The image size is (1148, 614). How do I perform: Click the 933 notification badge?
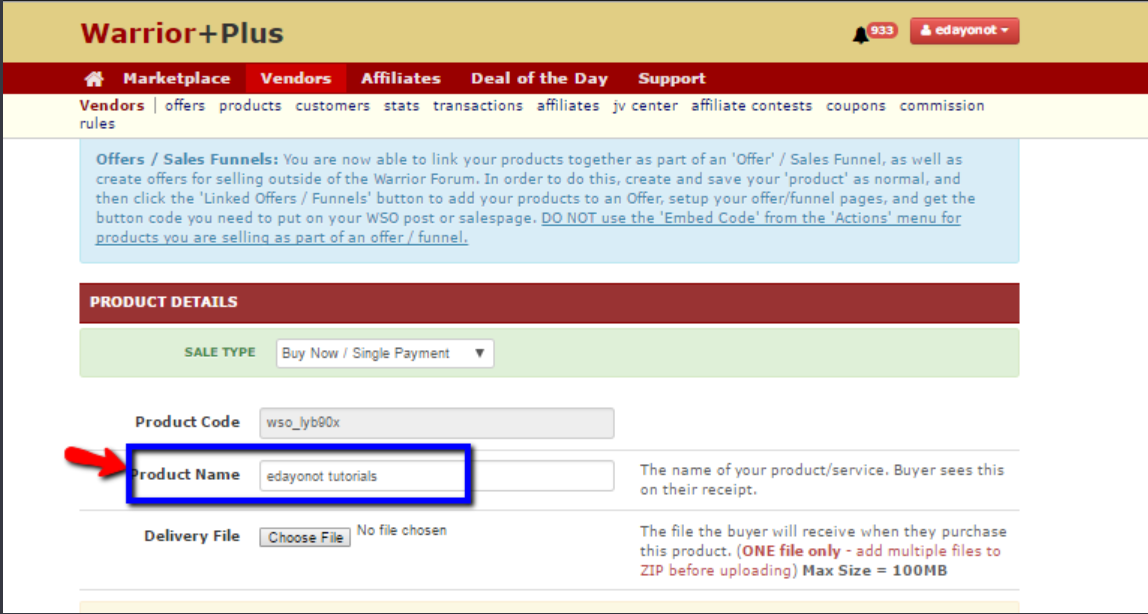882,30
